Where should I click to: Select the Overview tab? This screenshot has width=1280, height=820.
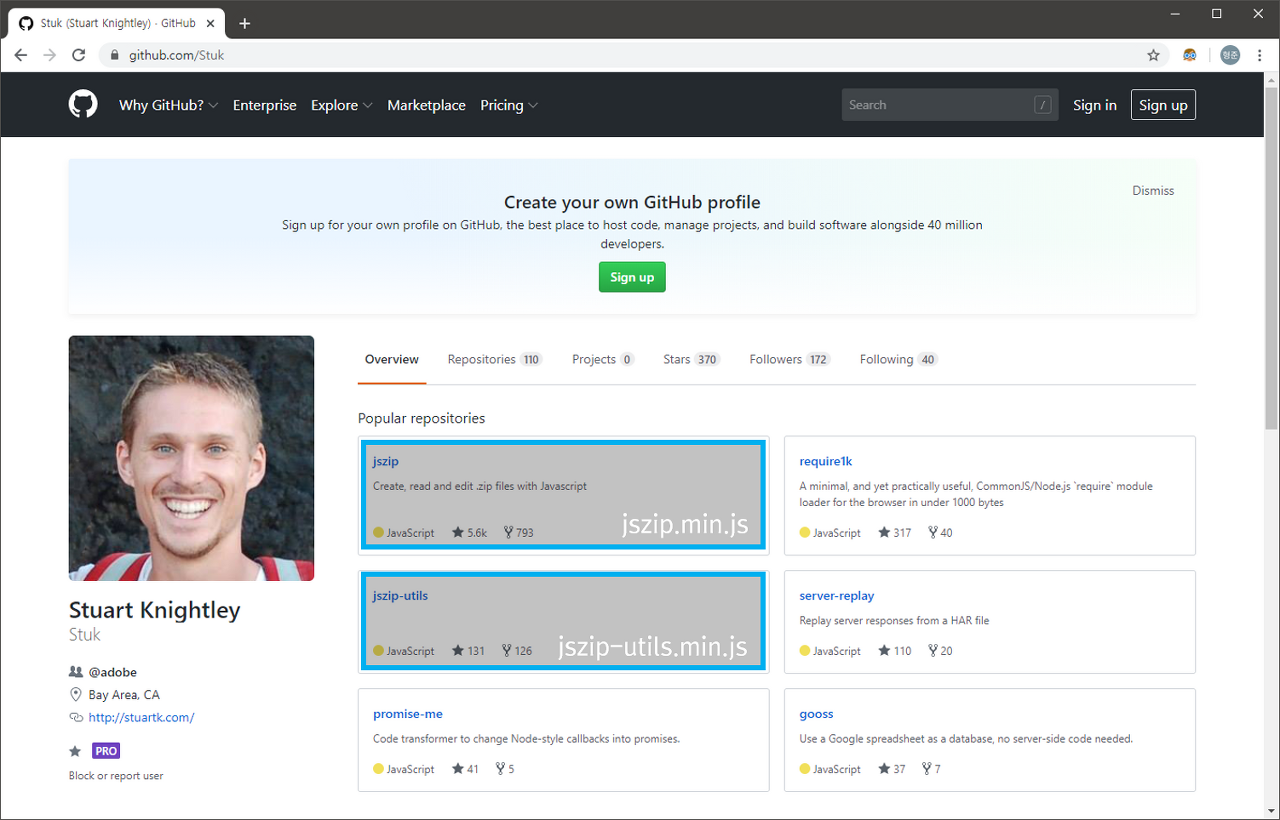pyautogui.click(x=392, y=359)
